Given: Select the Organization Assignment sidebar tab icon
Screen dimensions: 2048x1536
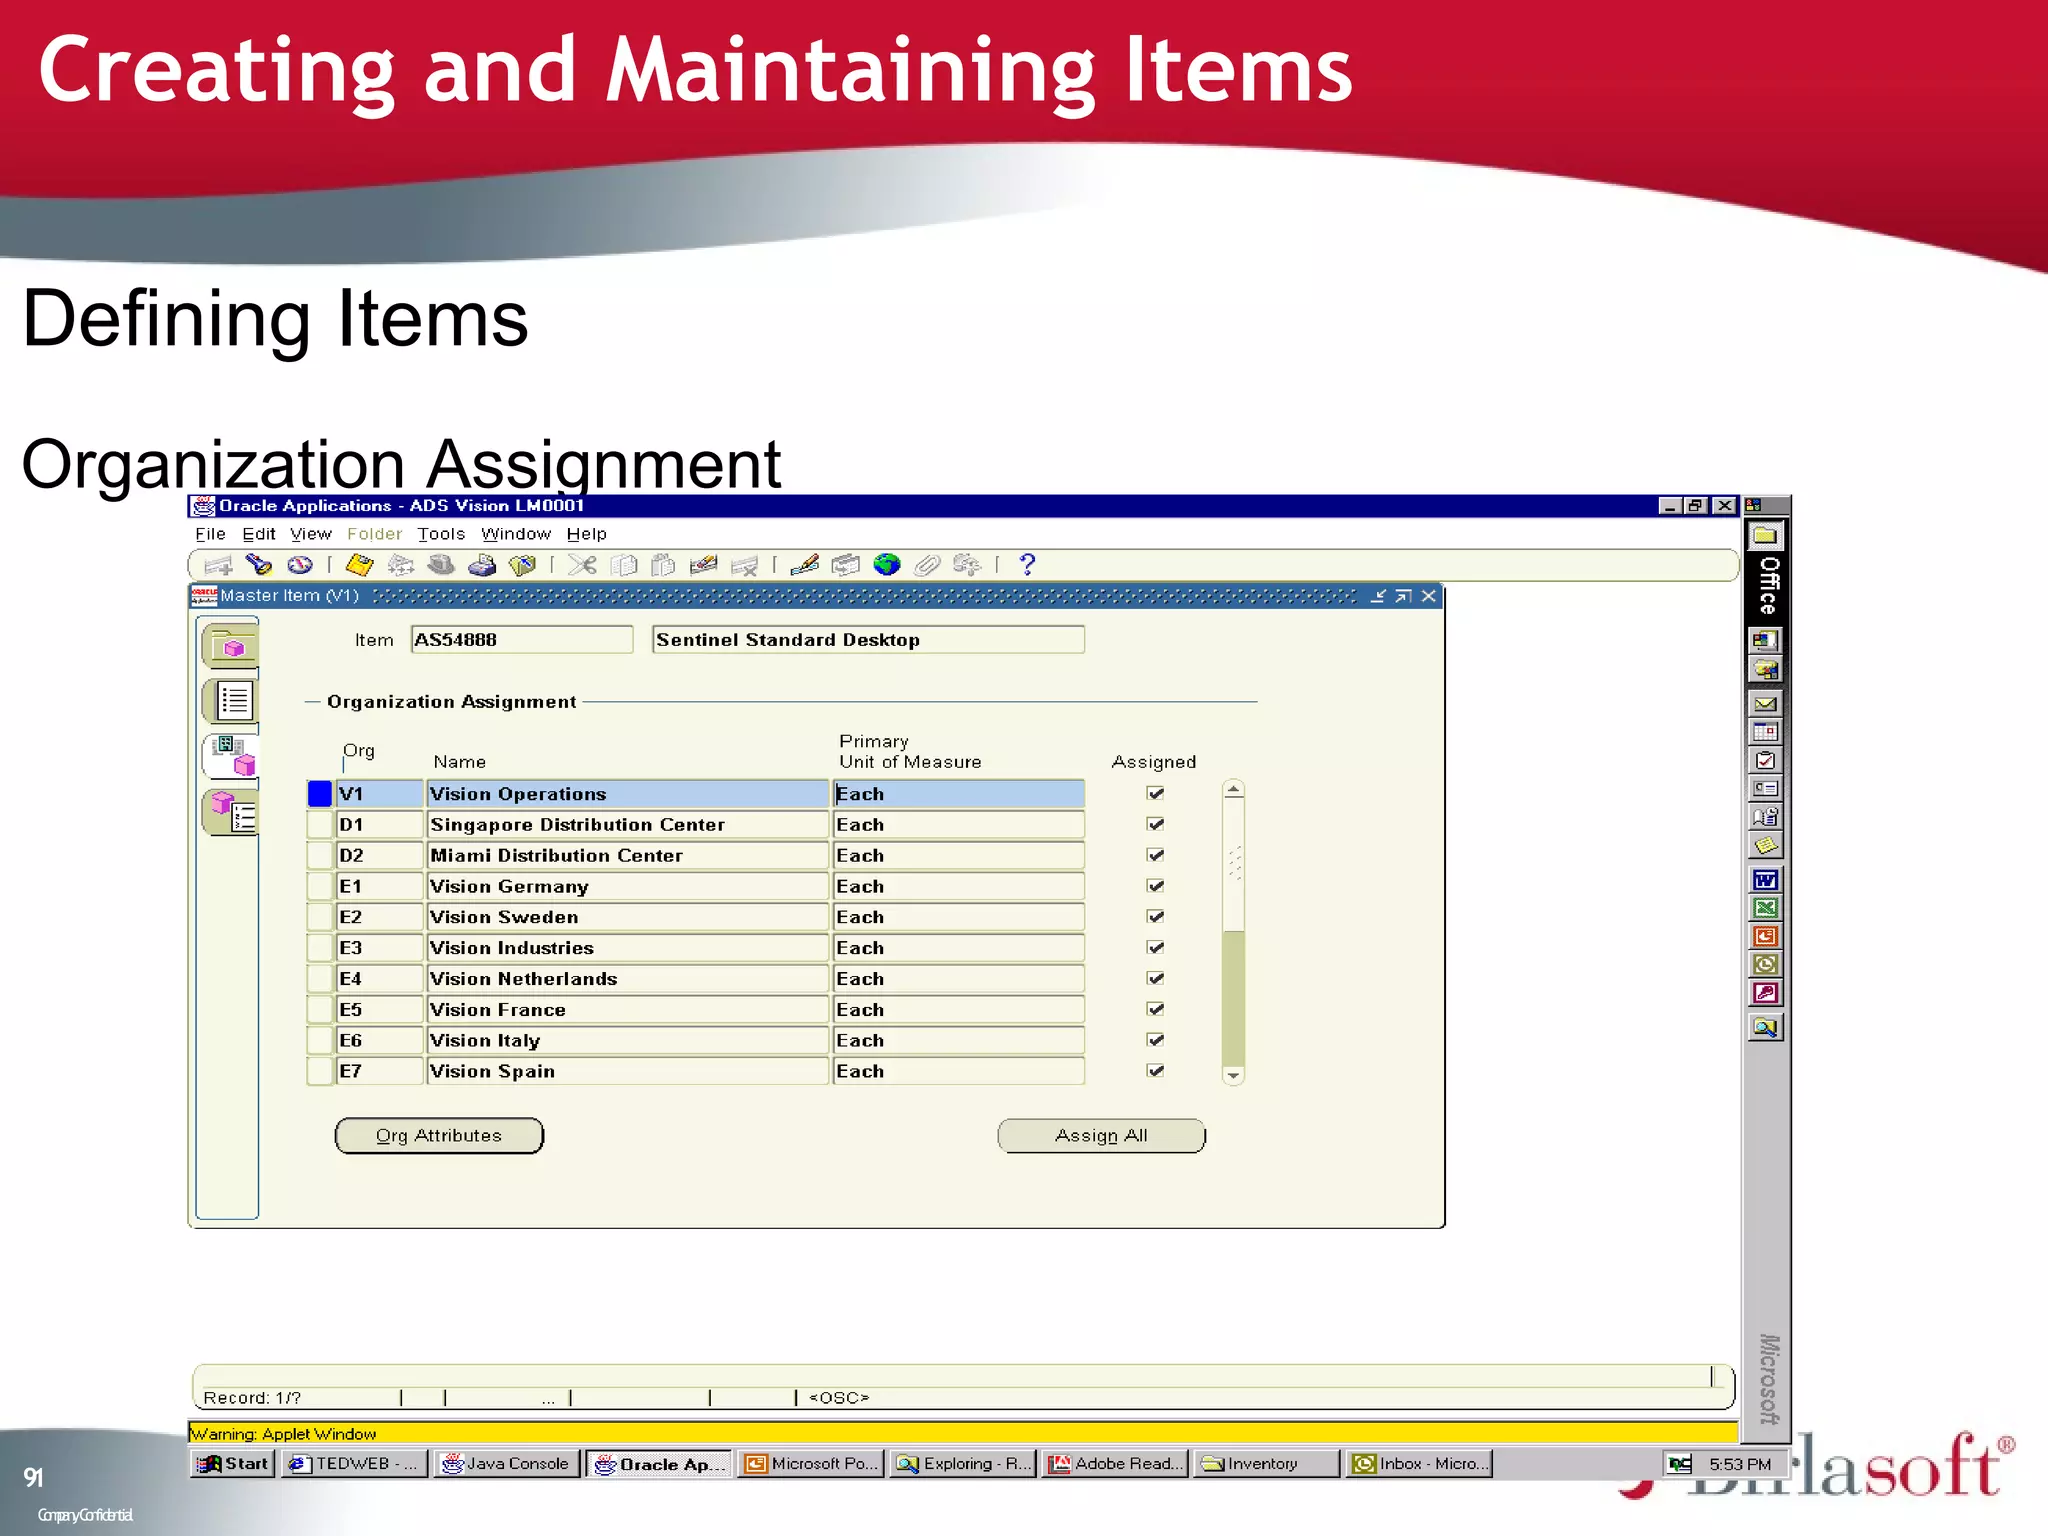Looking at the screenshot, I should tap(231, 756).
